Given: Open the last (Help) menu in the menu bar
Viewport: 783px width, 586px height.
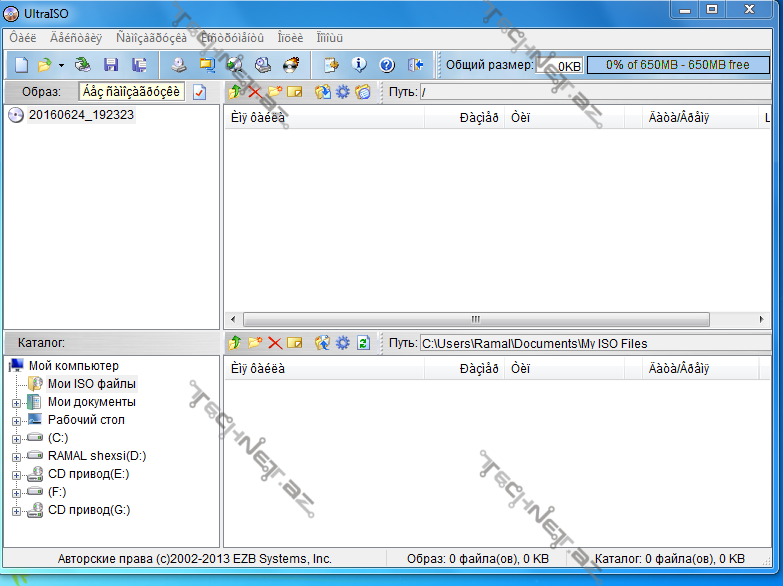Looking at the screenshot, I should (329, 37).
